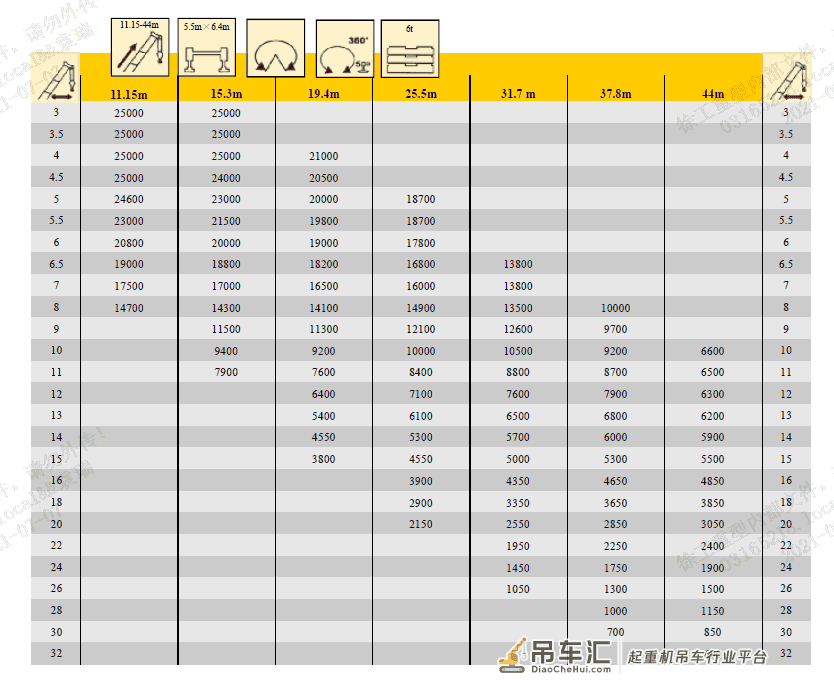
Task: Click the 360° slewing range icon
Action: click(345, 49)
